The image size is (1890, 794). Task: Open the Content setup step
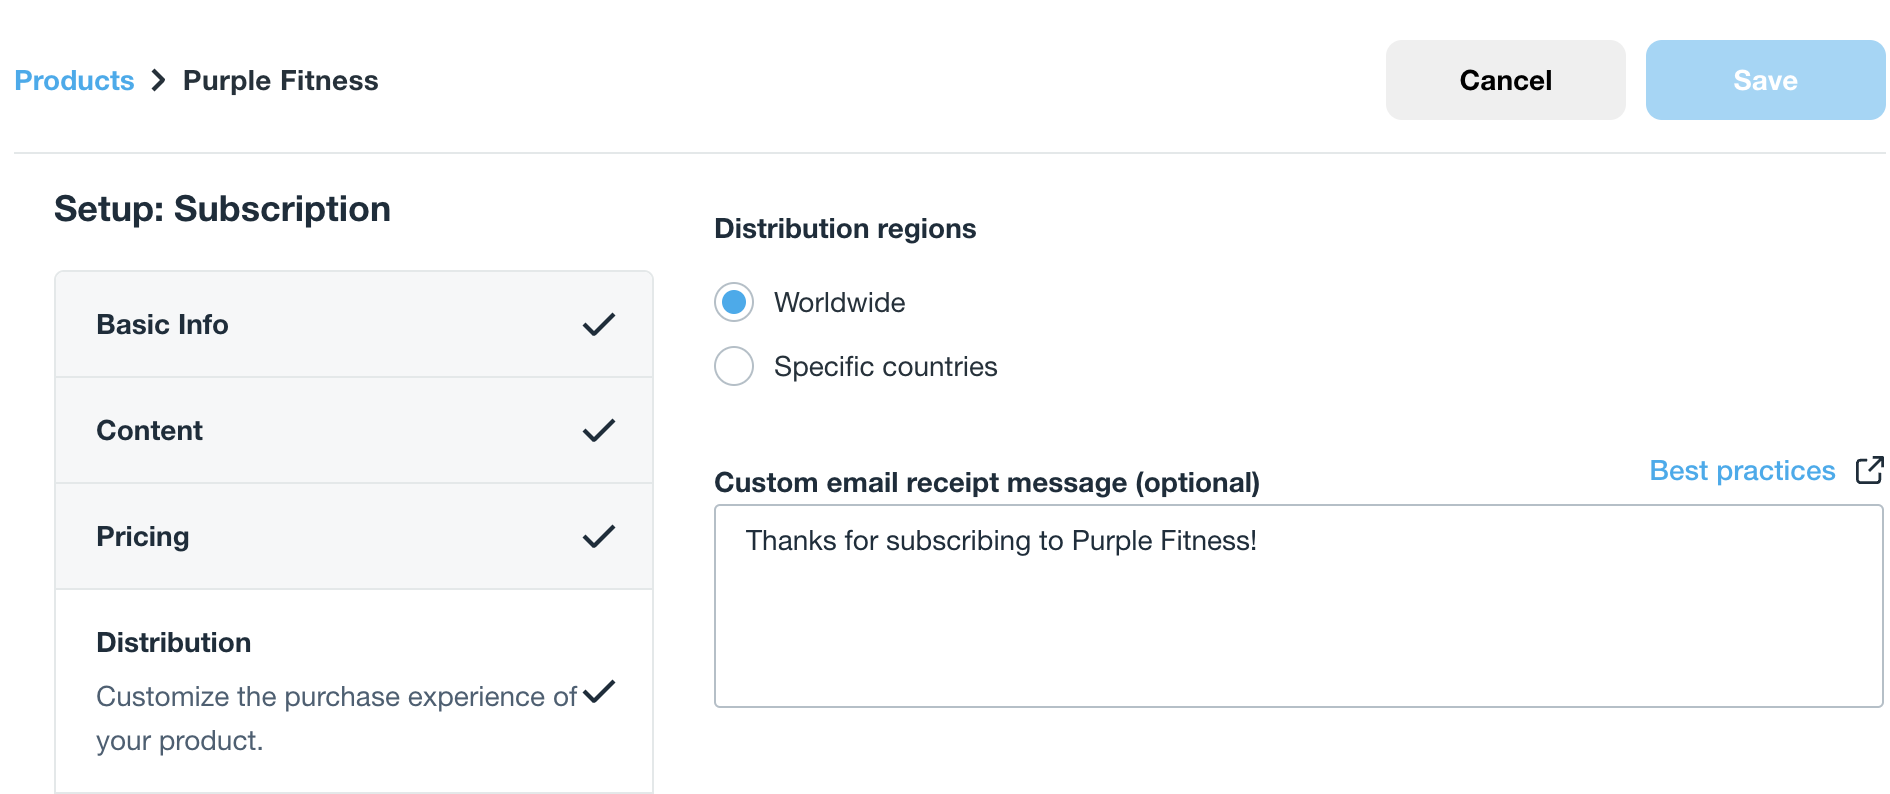(354, 430)
